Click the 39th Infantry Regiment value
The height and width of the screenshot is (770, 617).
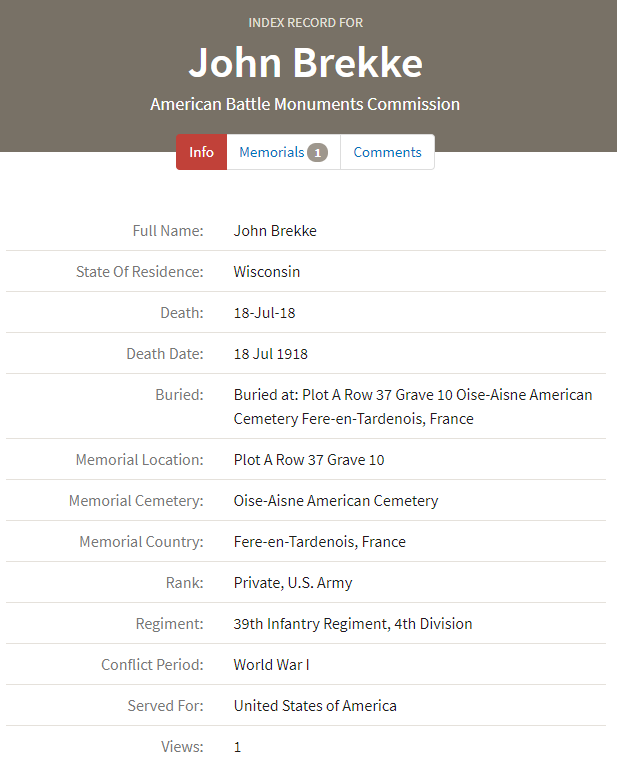click(x=353, y=624)
